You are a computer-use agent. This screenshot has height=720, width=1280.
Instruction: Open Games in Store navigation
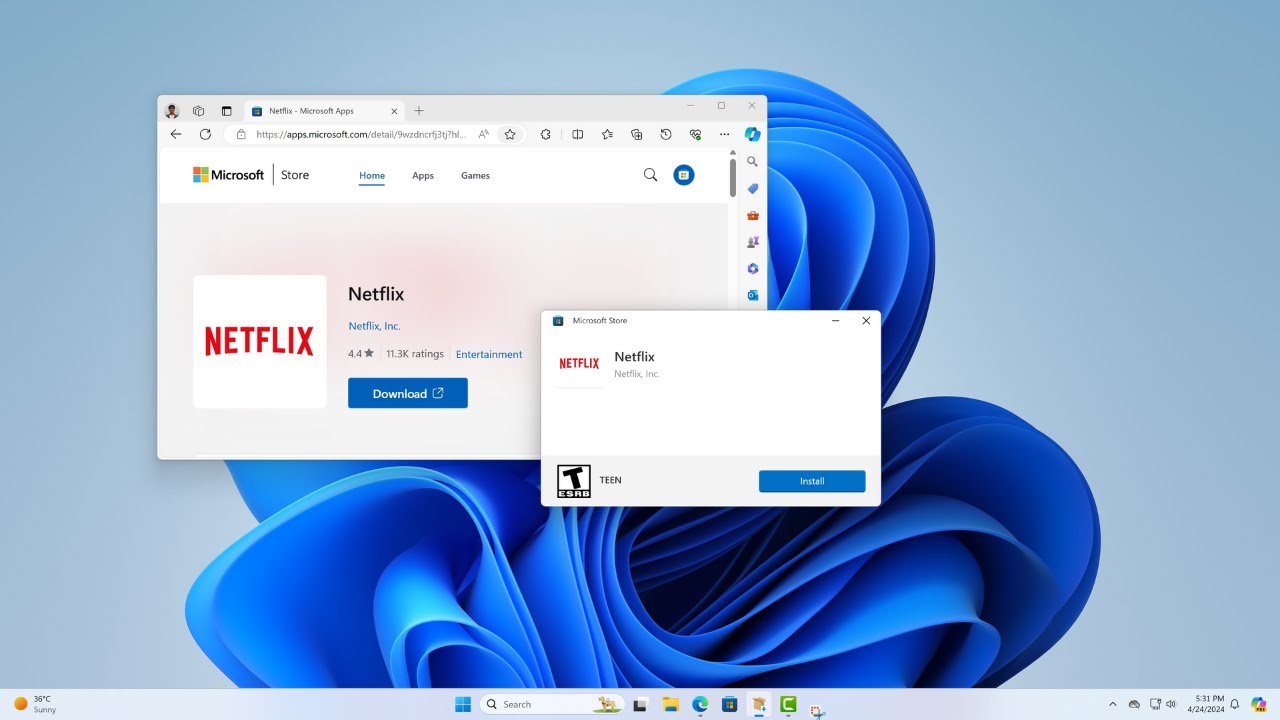point(475,176)
